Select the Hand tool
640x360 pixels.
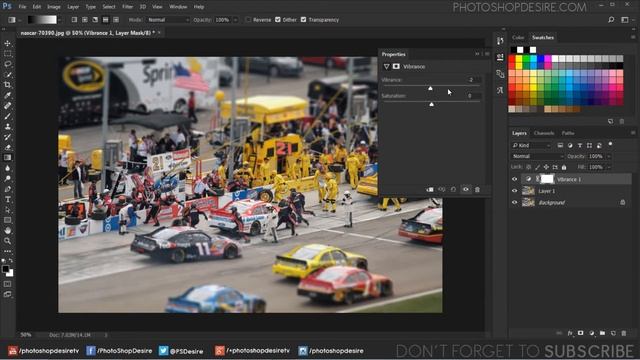[7, 231]
